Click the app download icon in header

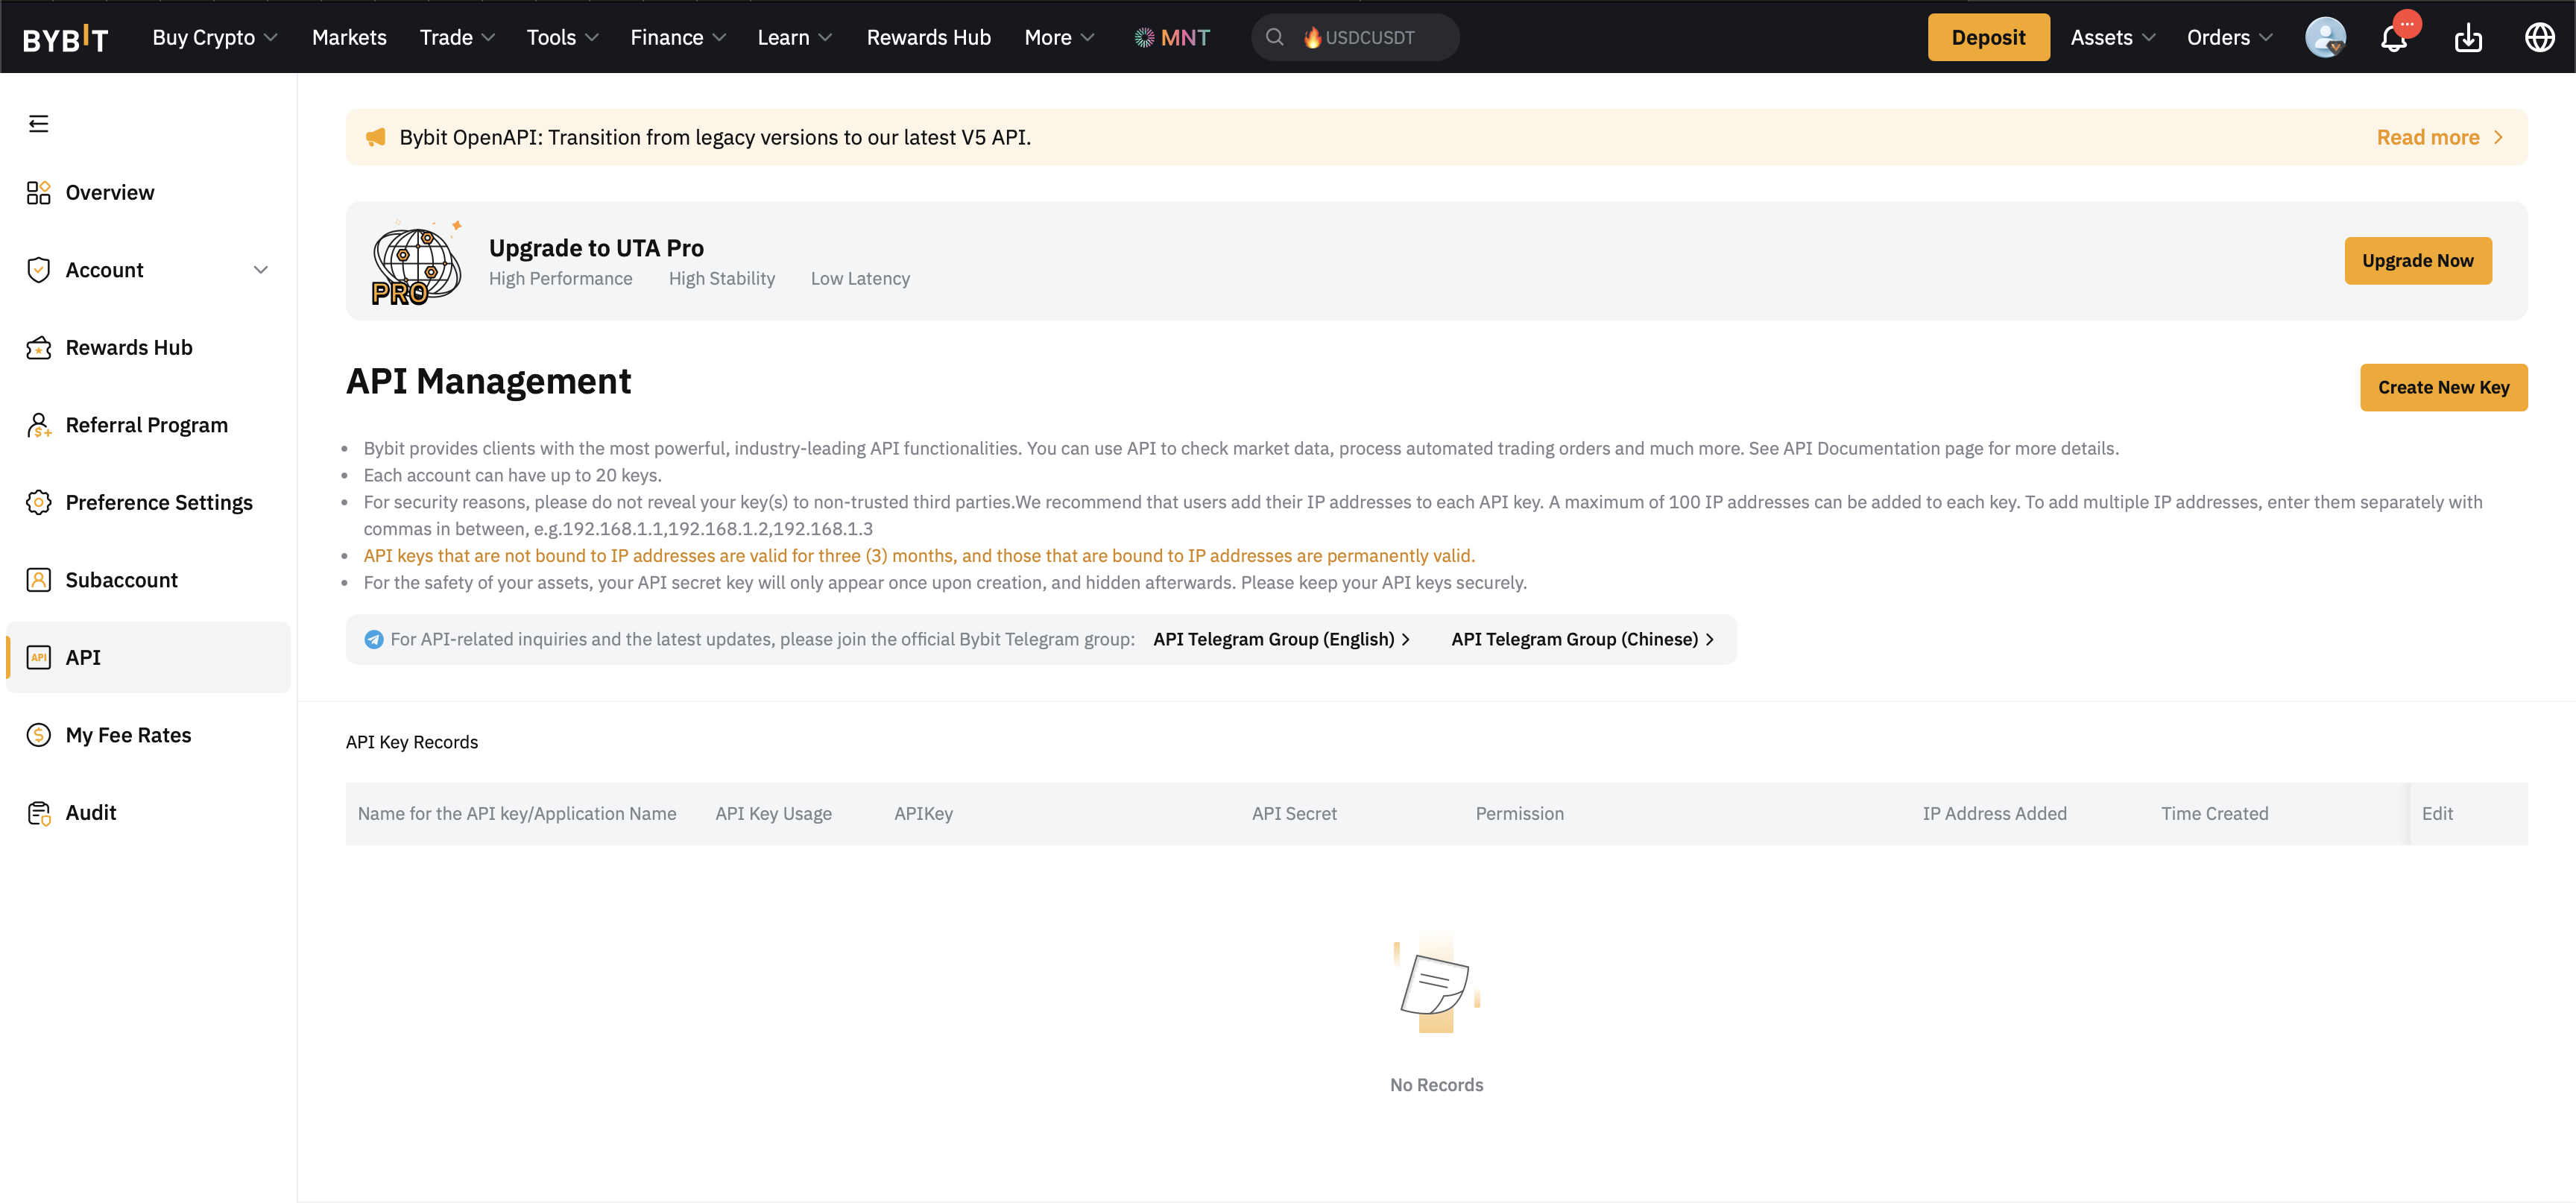point(2467,38)
